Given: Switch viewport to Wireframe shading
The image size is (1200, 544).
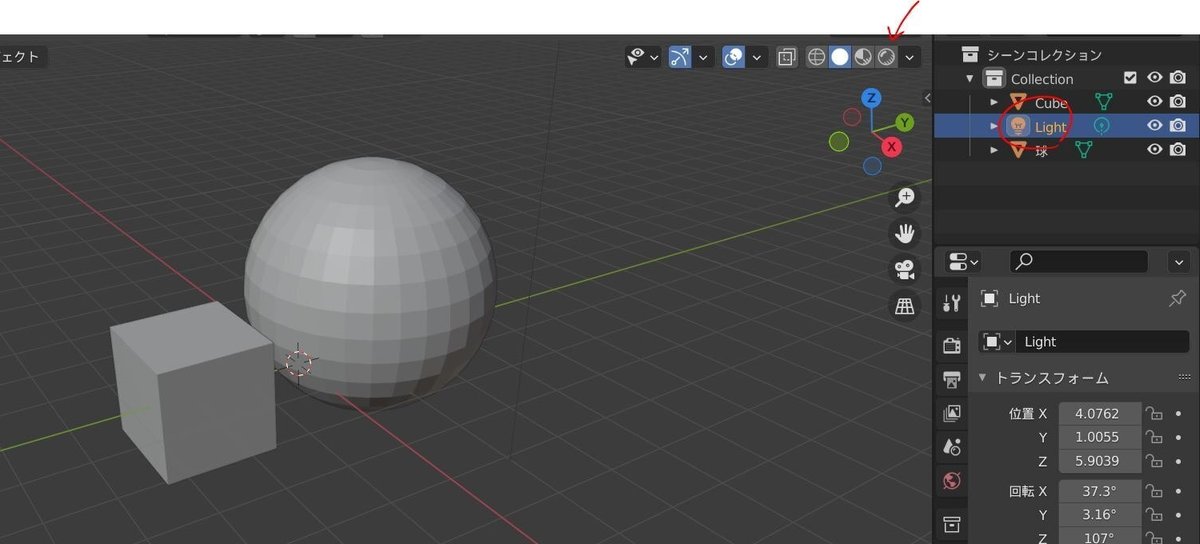Looking at the screenshot, I should (817, 57).
